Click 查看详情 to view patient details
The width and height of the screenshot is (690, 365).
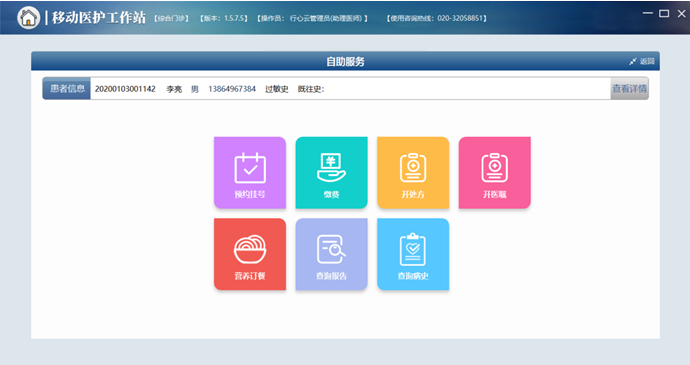[x=629, y=89]
